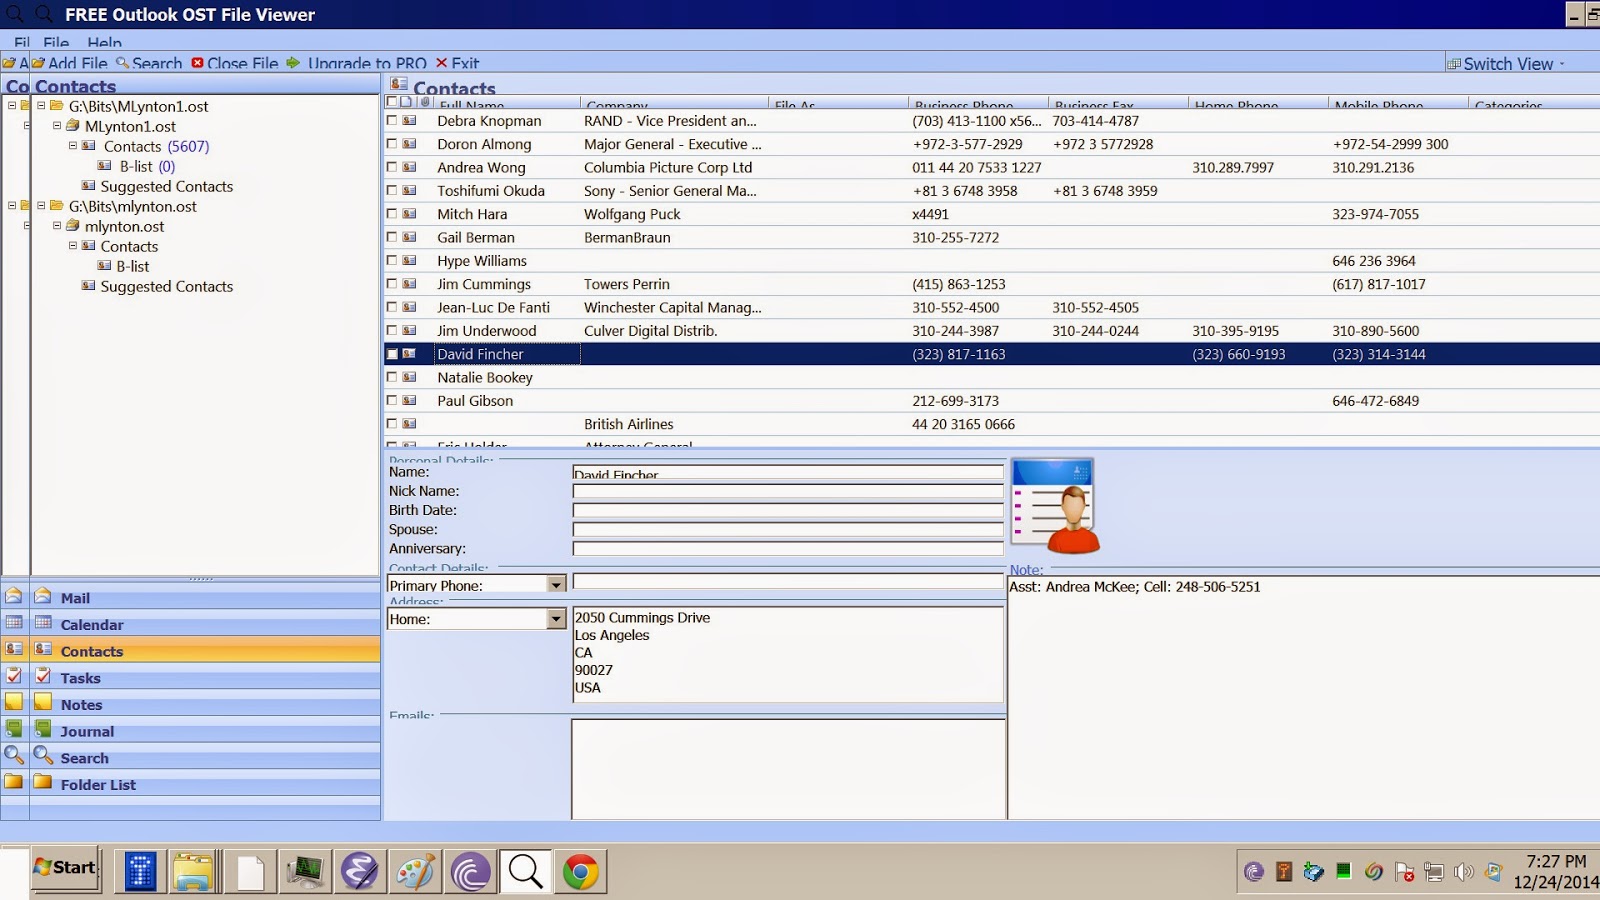Open the Primary Phone dropdown

[556, 584]
